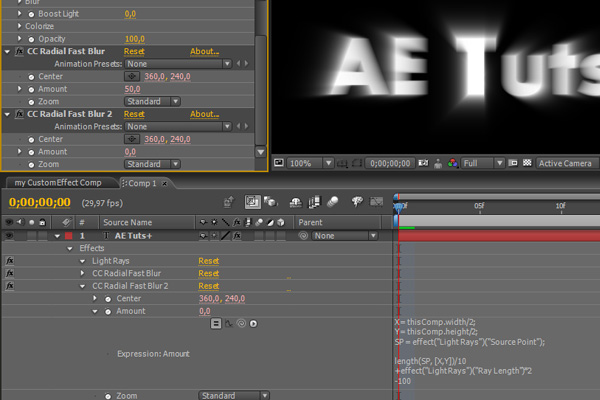Viewport: 600px width, 400px height.
Task: Open the Full resolution dropdown
Action: pyautogui.click(x=483, y=163)
